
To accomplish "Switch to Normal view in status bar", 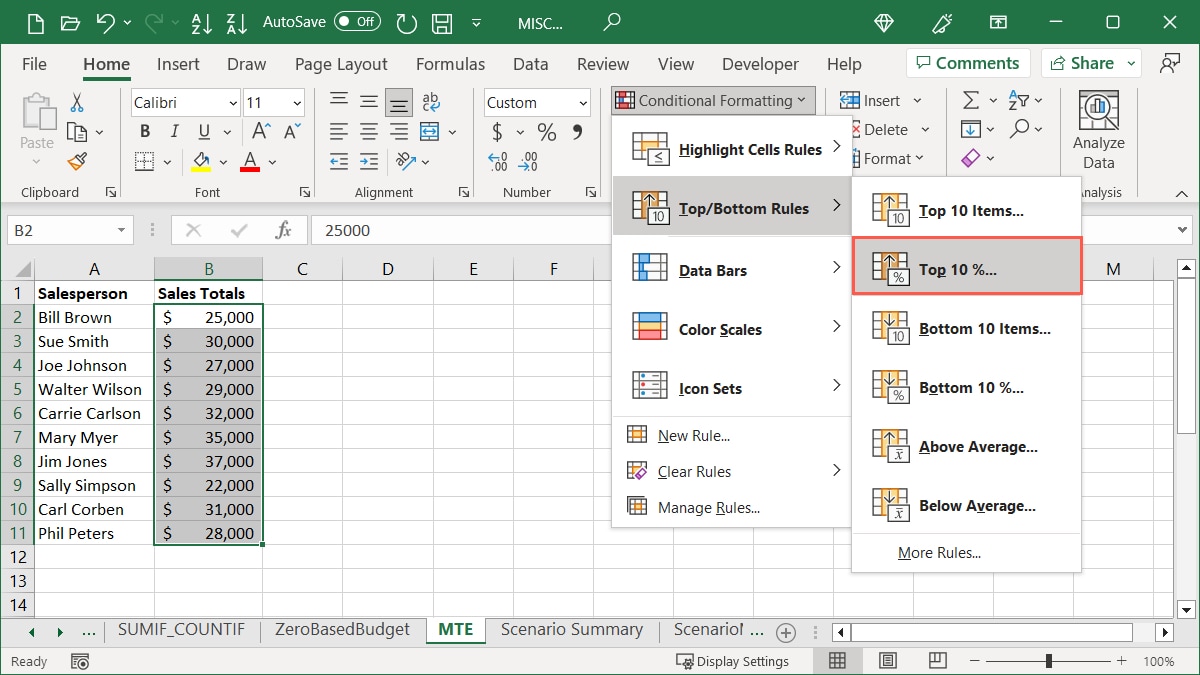I will pyautogui.click(x=837, y=661).
